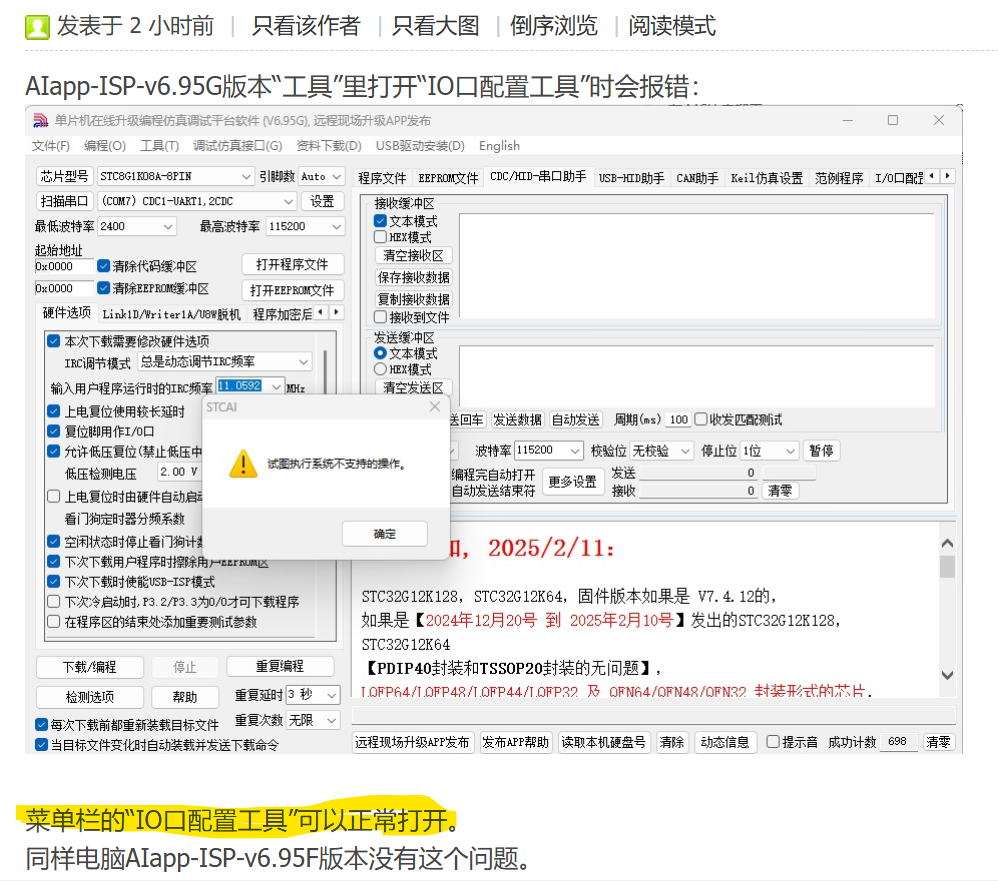Viewport: 998px width, 881px height.
Task: Open the COM port selection dropdown
Action: click(x=288, y=201)
